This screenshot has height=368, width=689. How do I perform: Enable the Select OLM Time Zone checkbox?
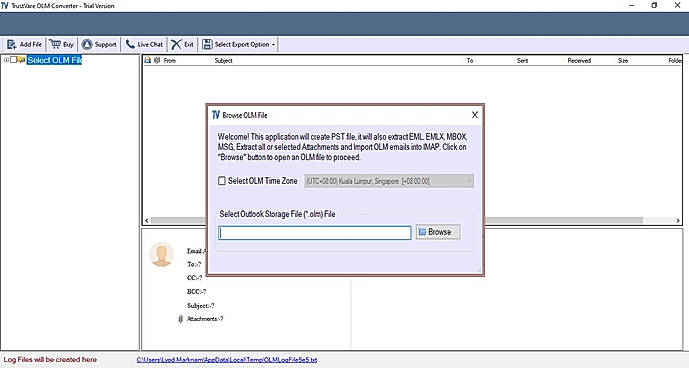(222, 181)
